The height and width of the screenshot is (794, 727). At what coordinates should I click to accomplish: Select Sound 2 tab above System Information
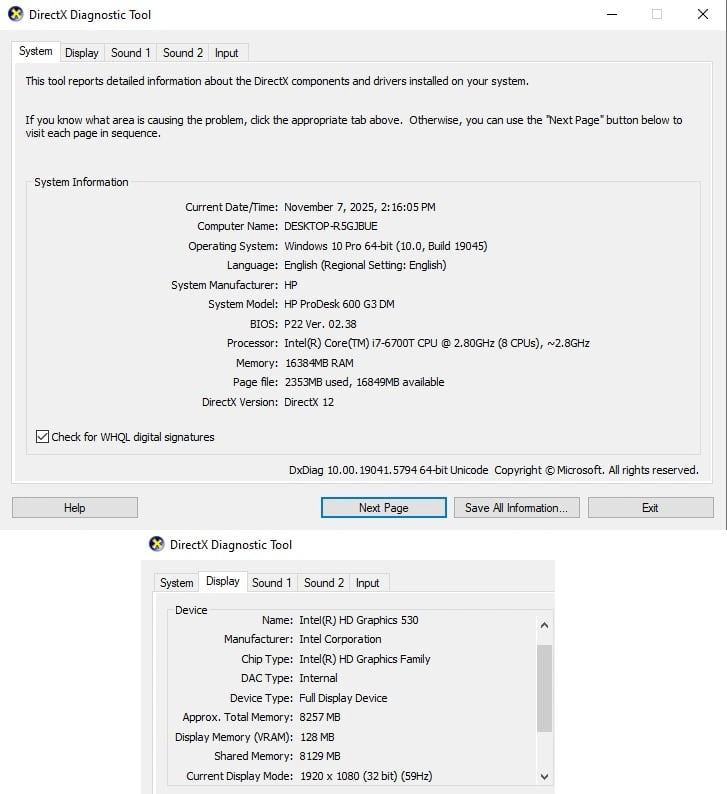pos(183,53)
